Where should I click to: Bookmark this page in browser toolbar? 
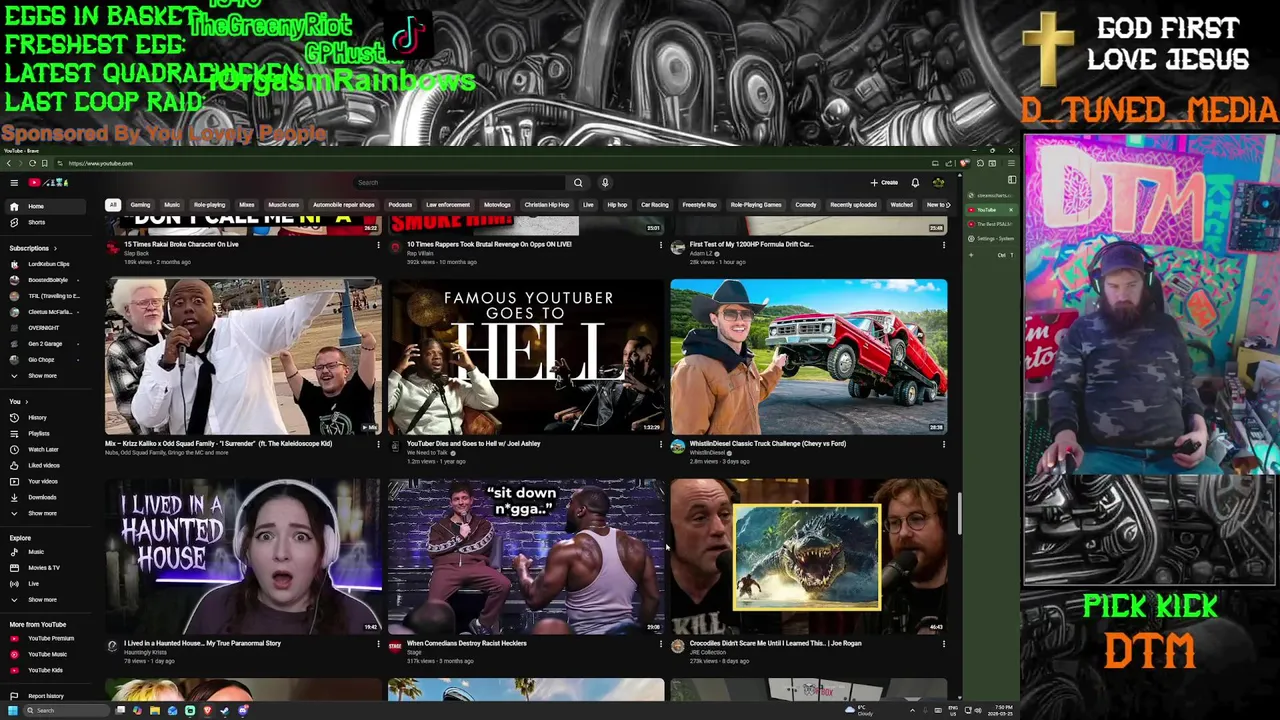[44, 163]
